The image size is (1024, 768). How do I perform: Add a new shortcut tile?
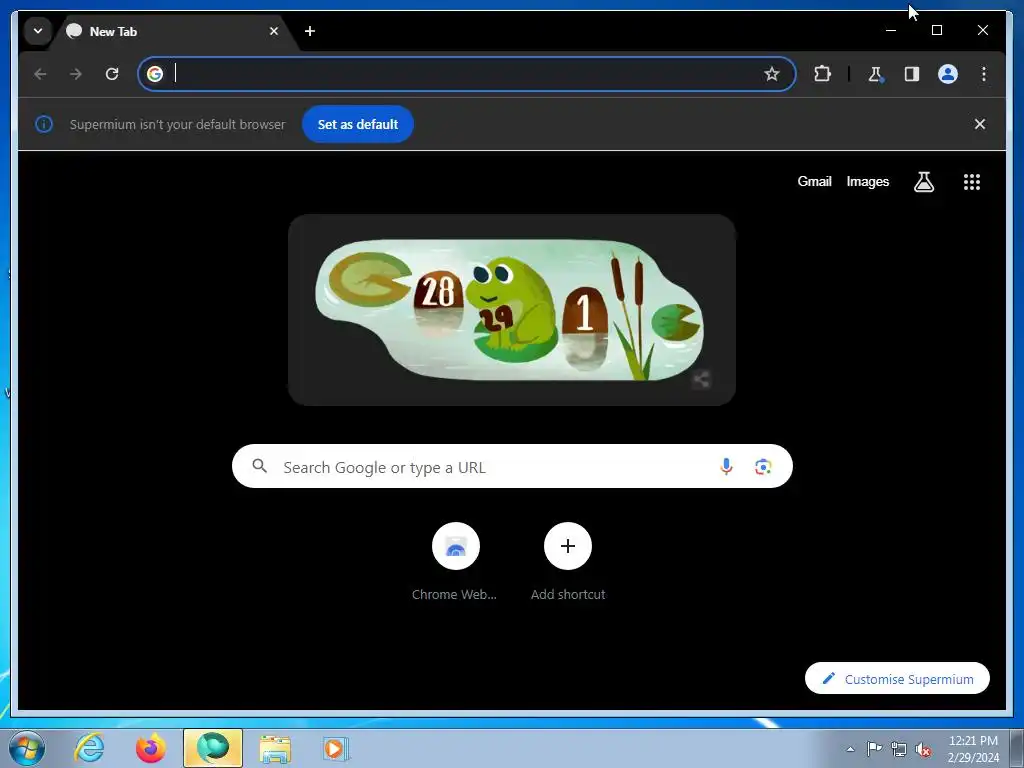click(x=568, y=546)
